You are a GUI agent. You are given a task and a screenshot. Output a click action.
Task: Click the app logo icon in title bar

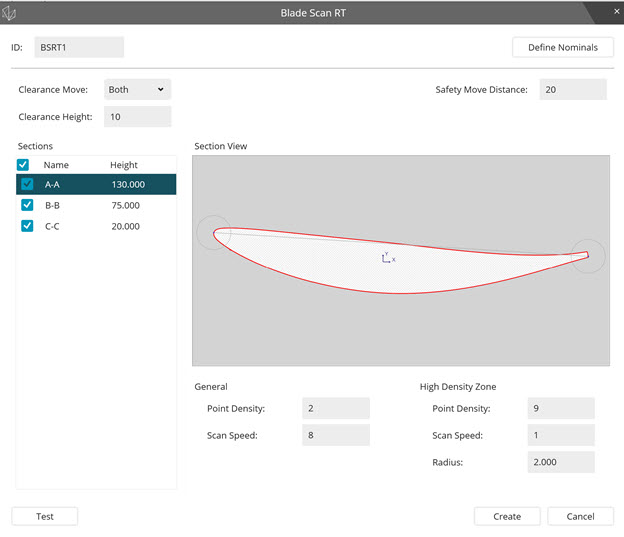[11, 13]
